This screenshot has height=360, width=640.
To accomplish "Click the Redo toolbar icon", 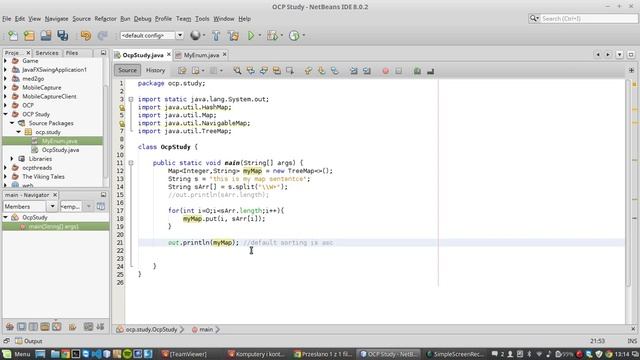I will [x=102, y=36].
